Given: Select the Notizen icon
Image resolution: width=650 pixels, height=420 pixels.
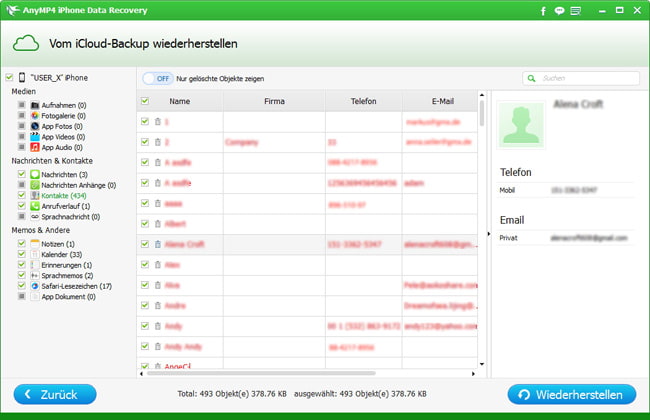Looking at the screenshot, I should [35, 244].
